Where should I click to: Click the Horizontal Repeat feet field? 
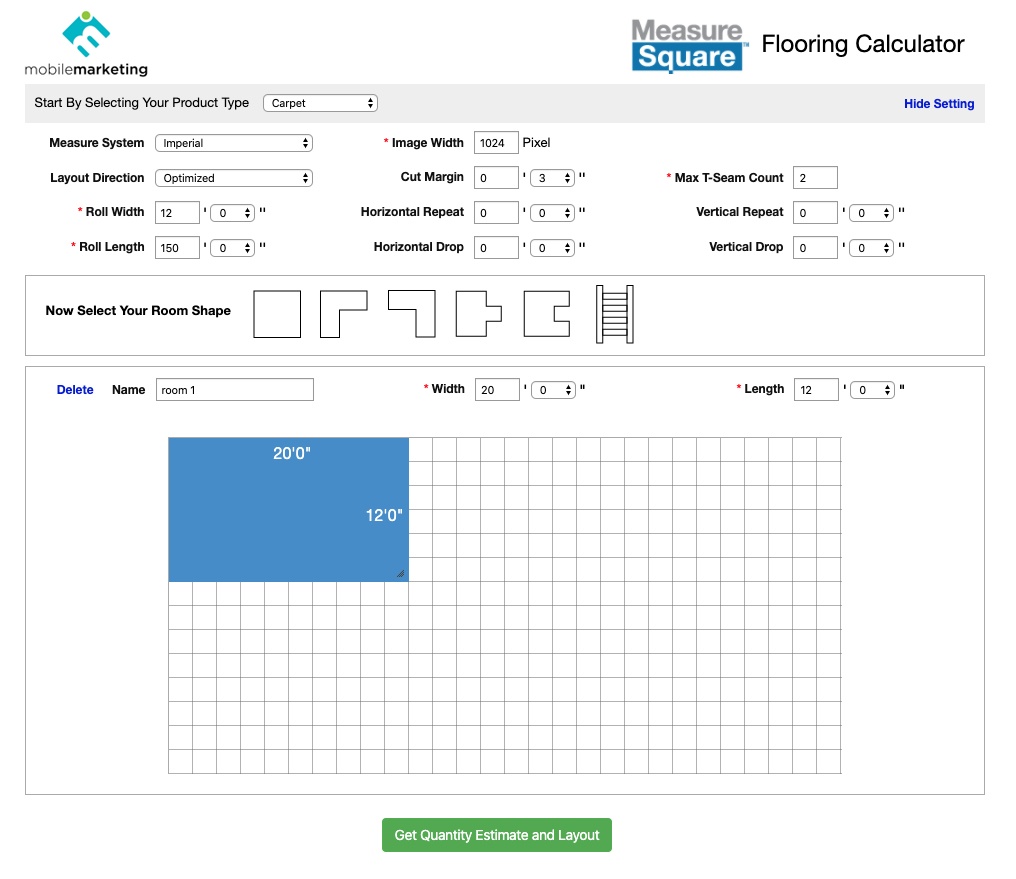coord(496,212)
